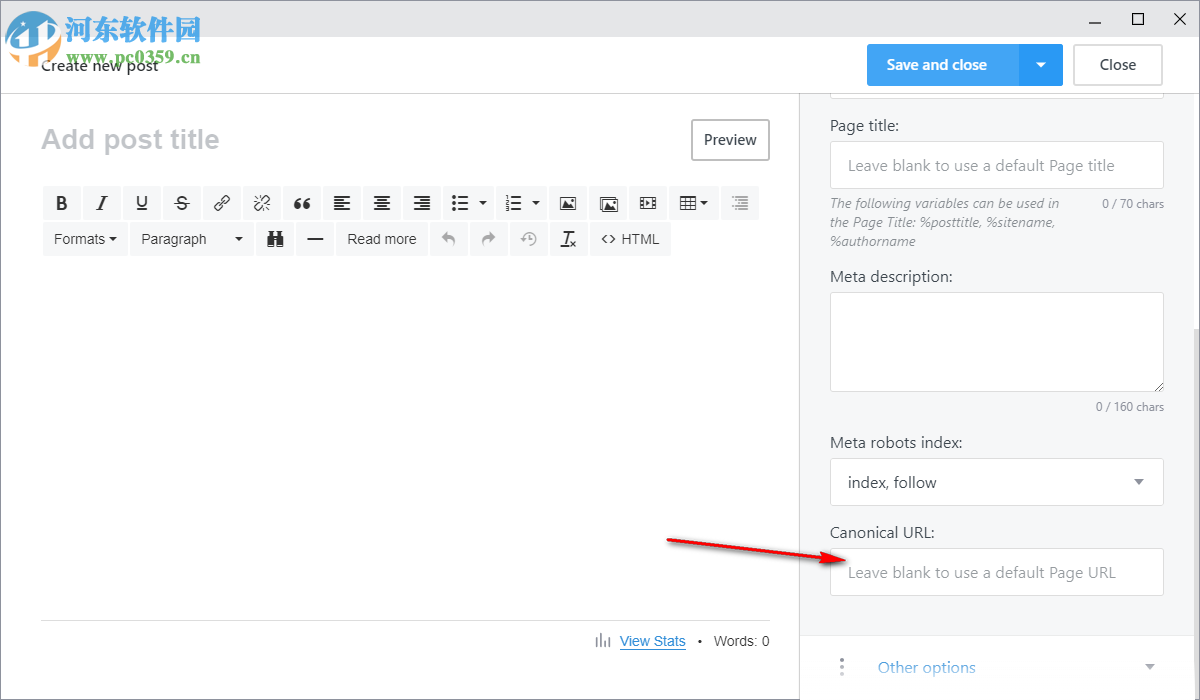Maximize the application window
1200x700 pixels.
coord(1138,19)
